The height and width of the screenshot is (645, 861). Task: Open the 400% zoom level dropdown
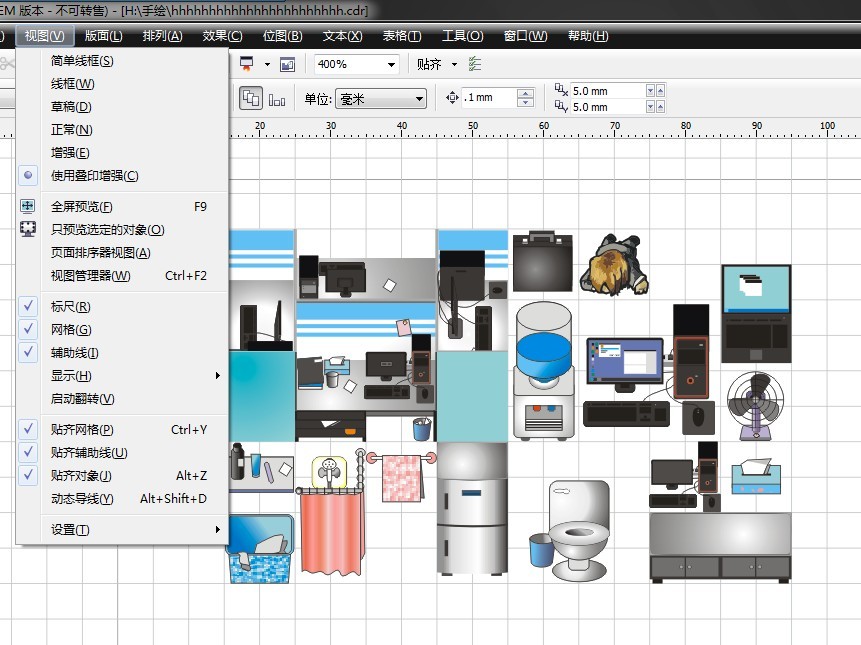391,64
